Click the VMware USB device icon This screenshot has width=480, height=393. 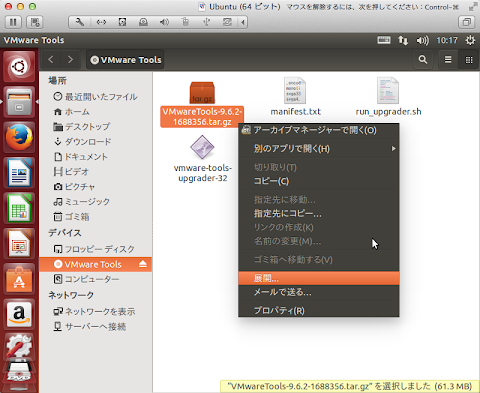click(x=185, y=22)
